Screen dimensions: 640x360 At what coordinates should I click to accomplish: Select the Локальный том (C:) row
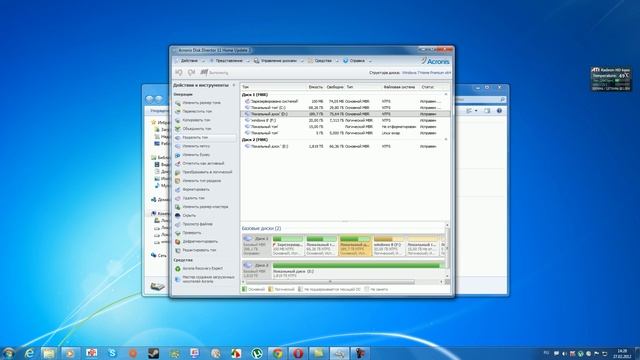pyautogui.click(x=345, y=108)
